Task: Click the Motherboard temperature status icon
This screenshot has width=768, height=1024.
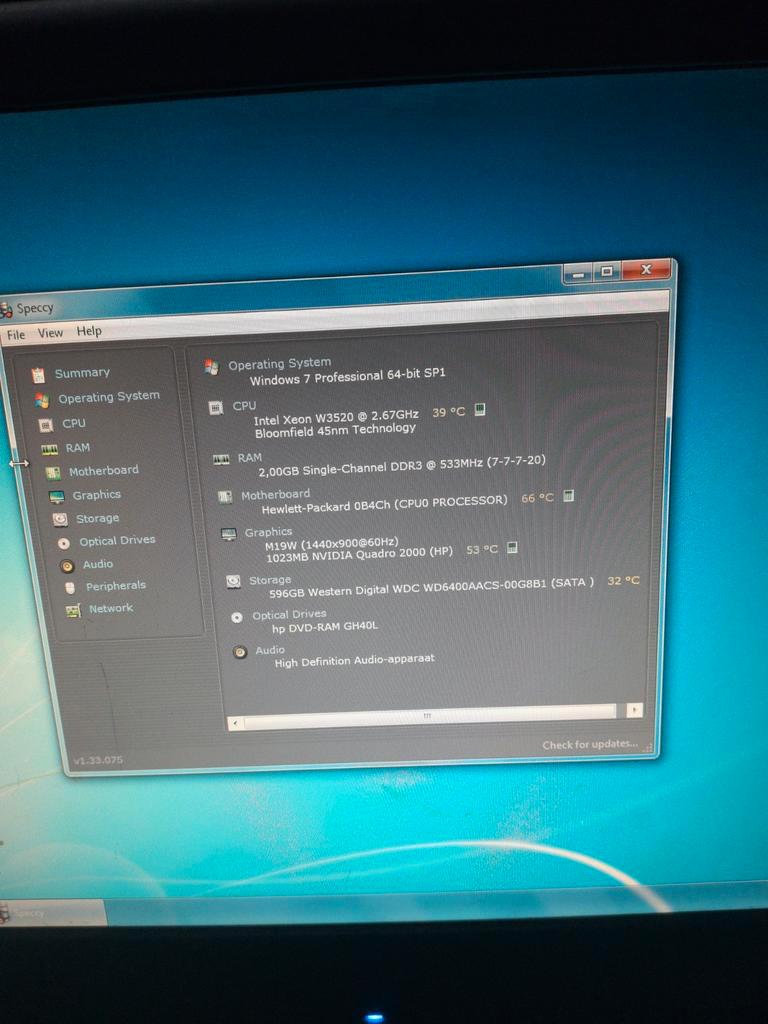Action: coord(568,496)
